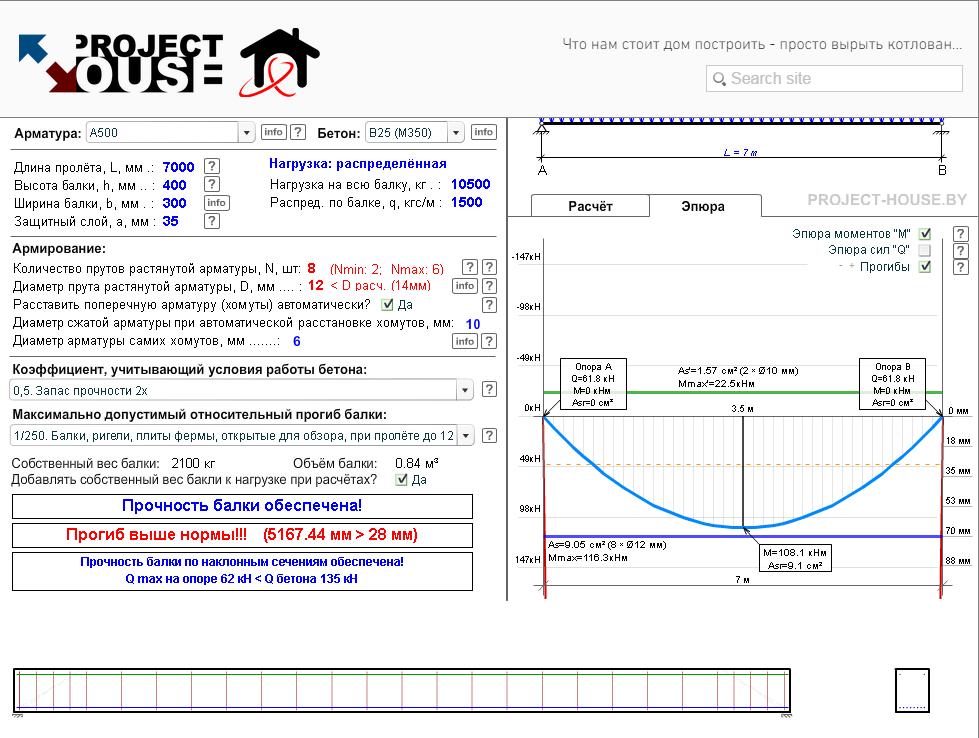
Task: Click the beam reinforcement layout drawing
Action: pyautogui.click(x=402, y=691)
